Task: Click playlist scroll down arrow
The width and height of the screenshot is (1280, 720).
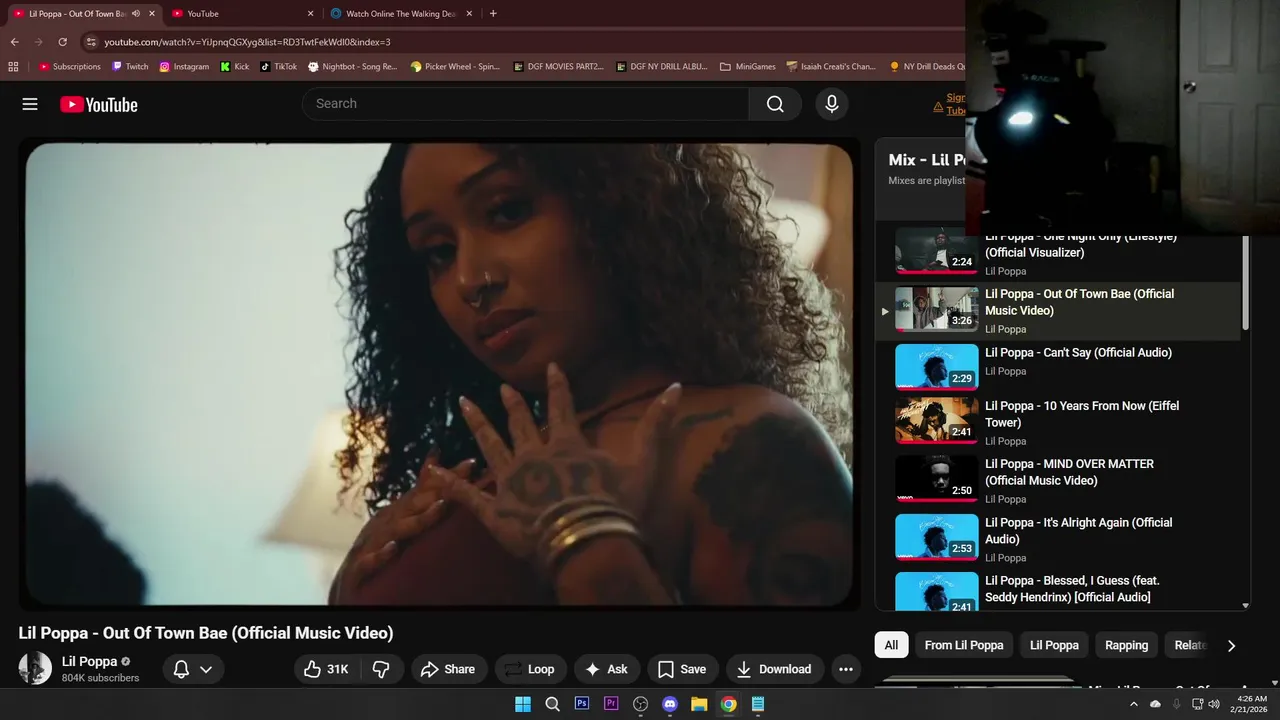Action: (x=1245, y=605)
